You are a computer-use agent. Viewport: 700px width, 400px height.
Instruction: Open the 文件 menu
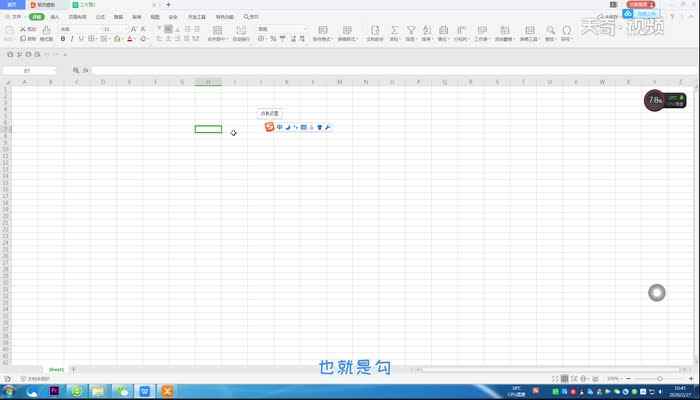(x=14, y=17)
